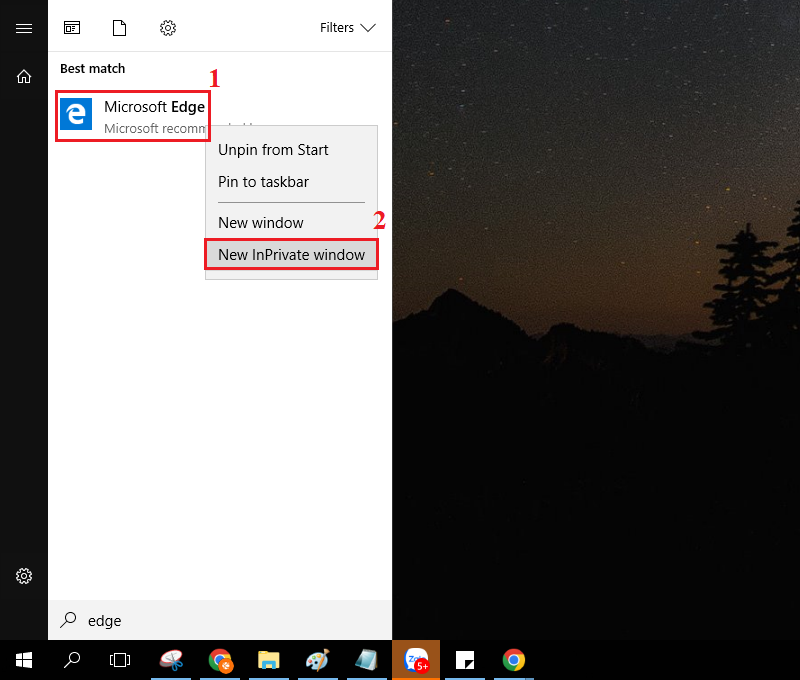Filter results by Documents icon

(120, 28)
